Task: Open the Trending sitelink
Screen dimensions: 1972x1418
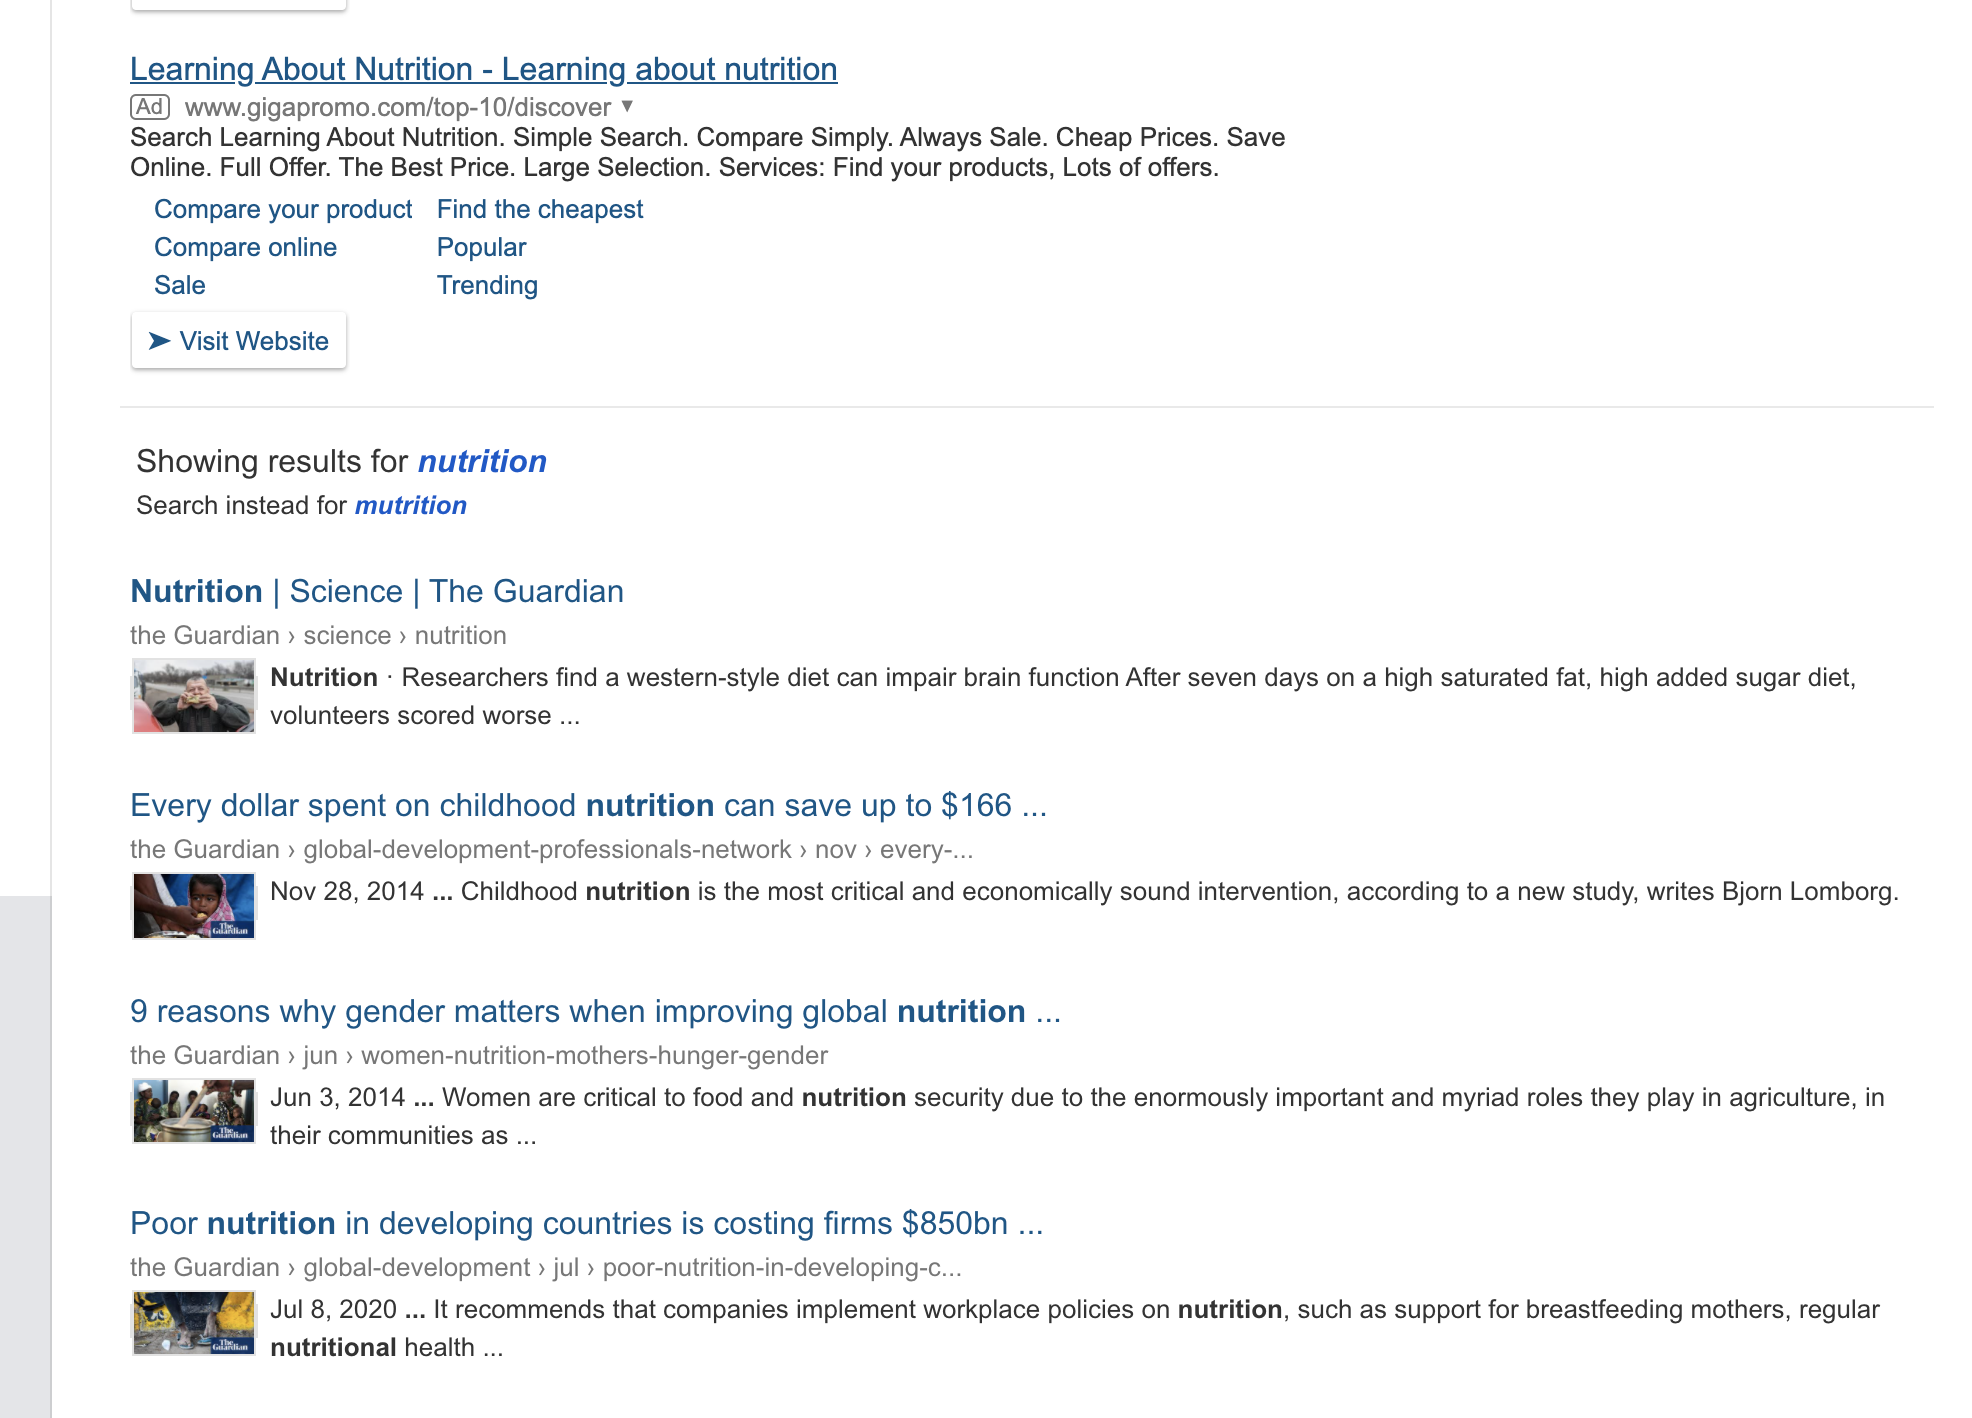Action: coord(487,285)
